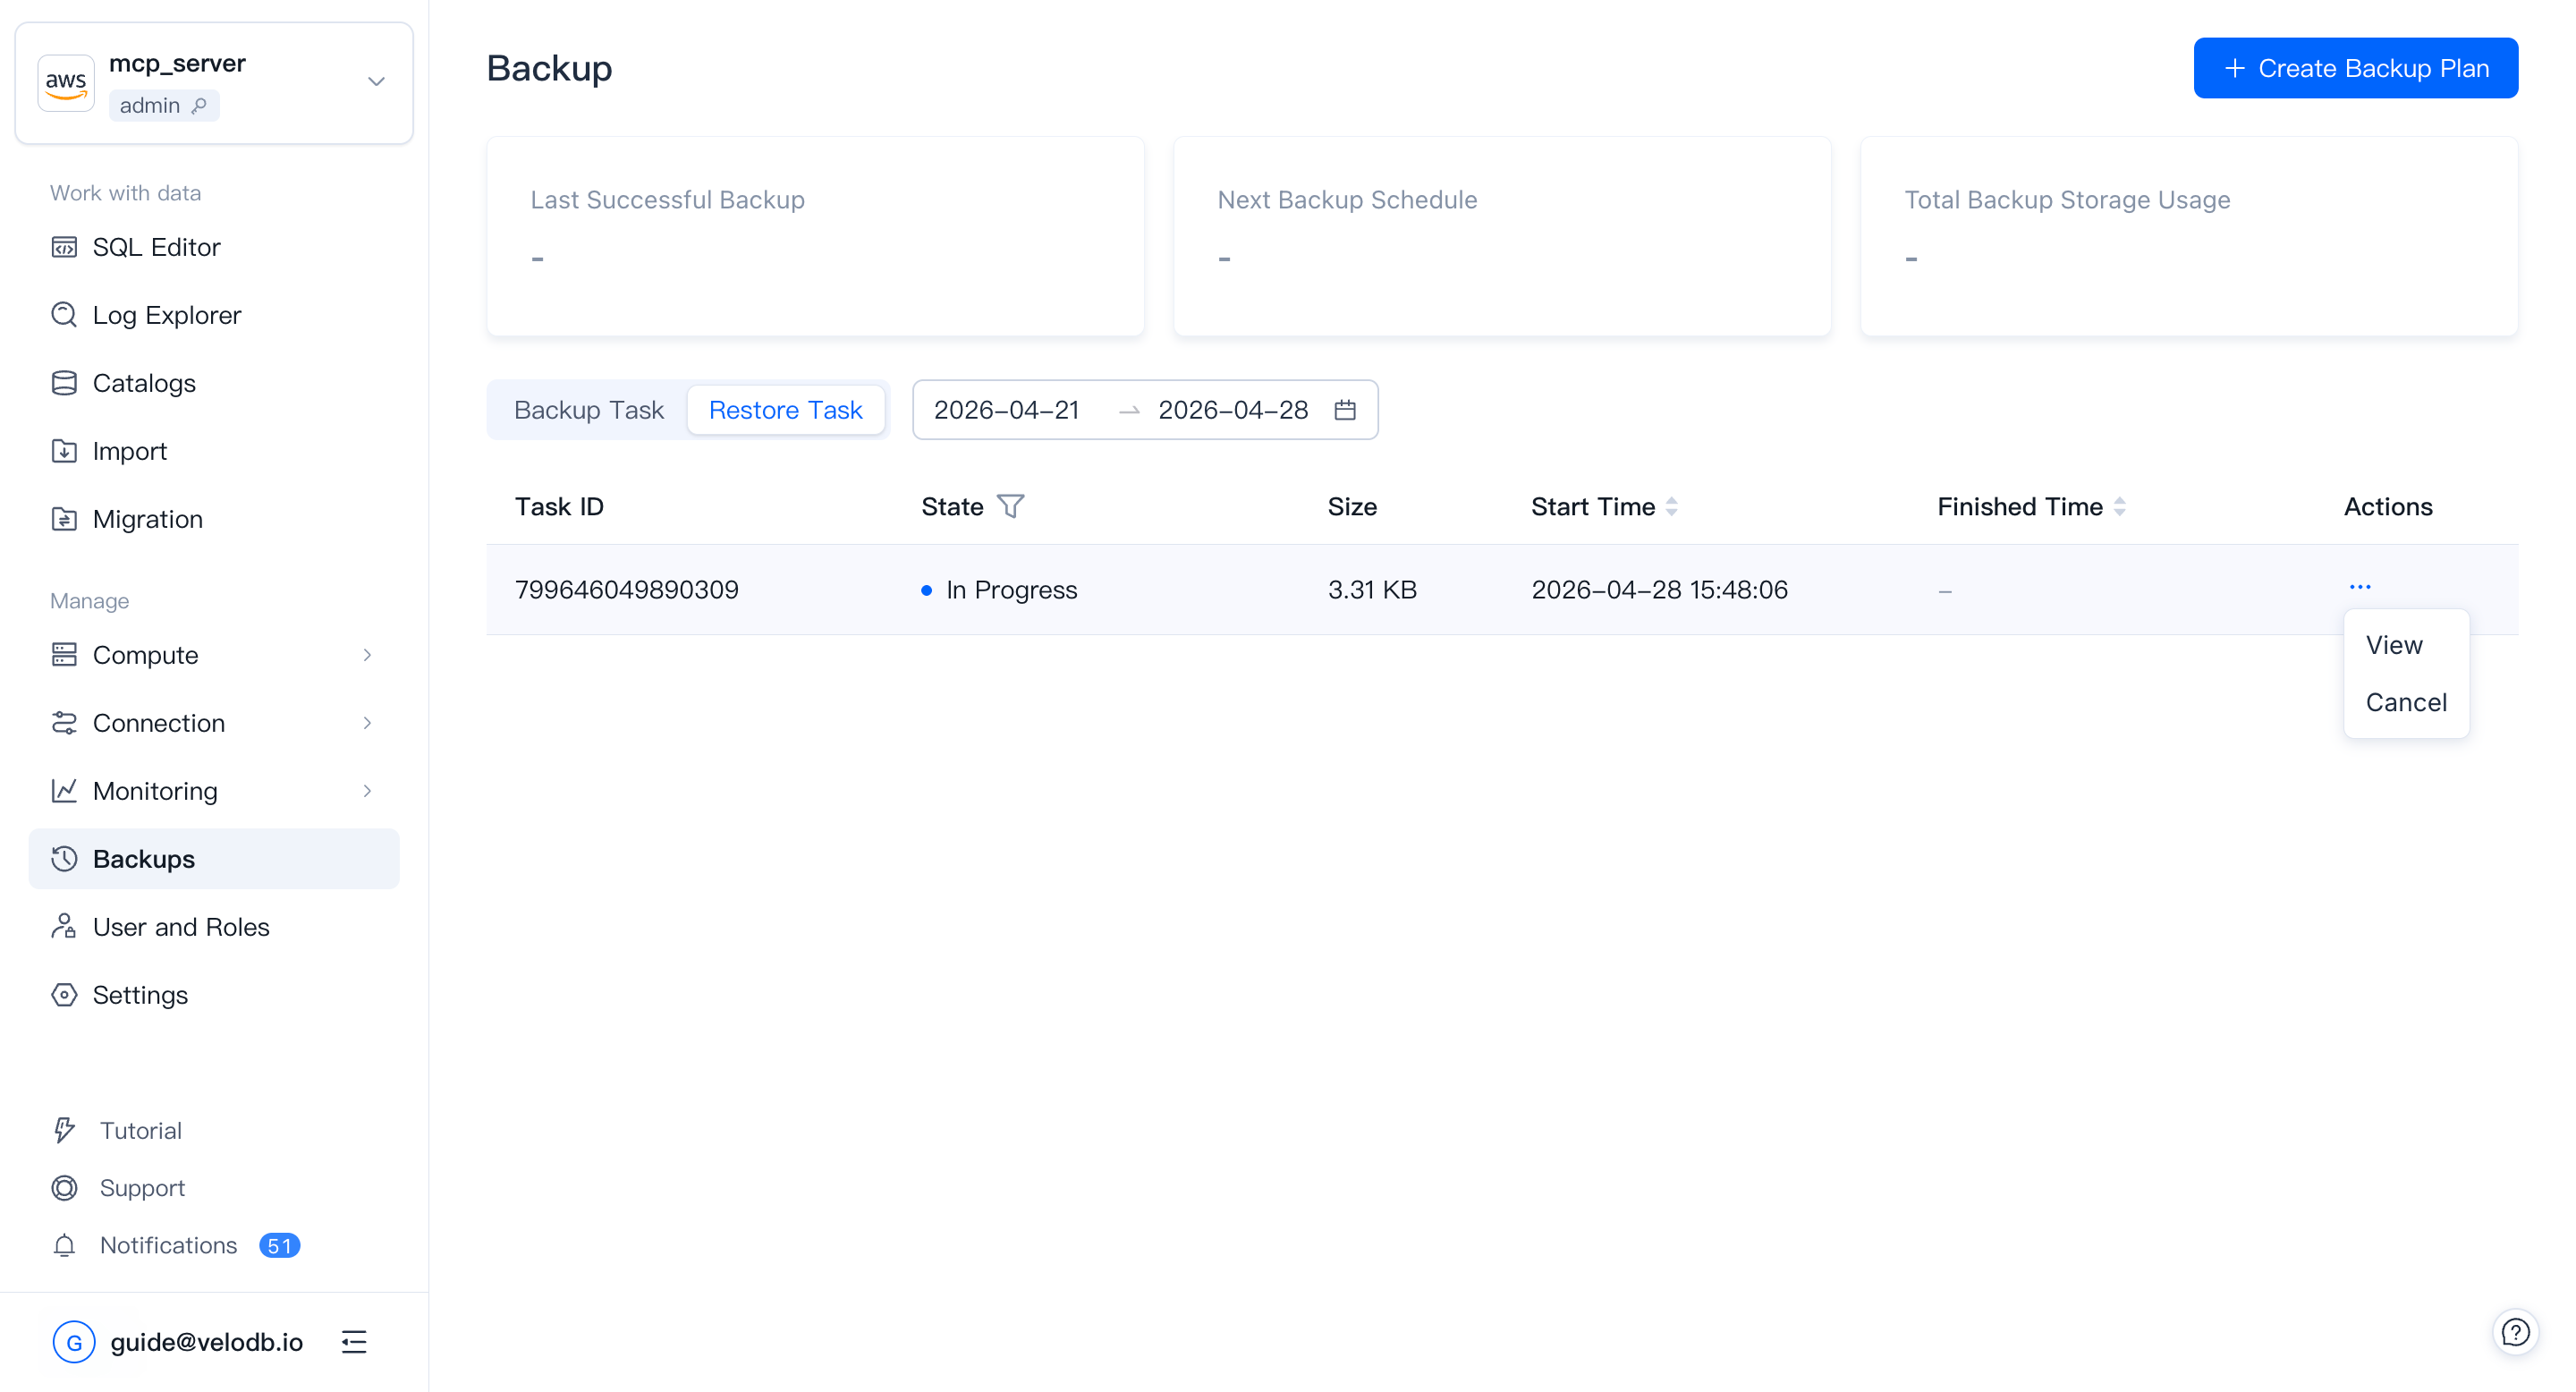This screenshot has height=1392, width=2576.
Task: Open the Log Explorer
Action: (x=166, y=315)
